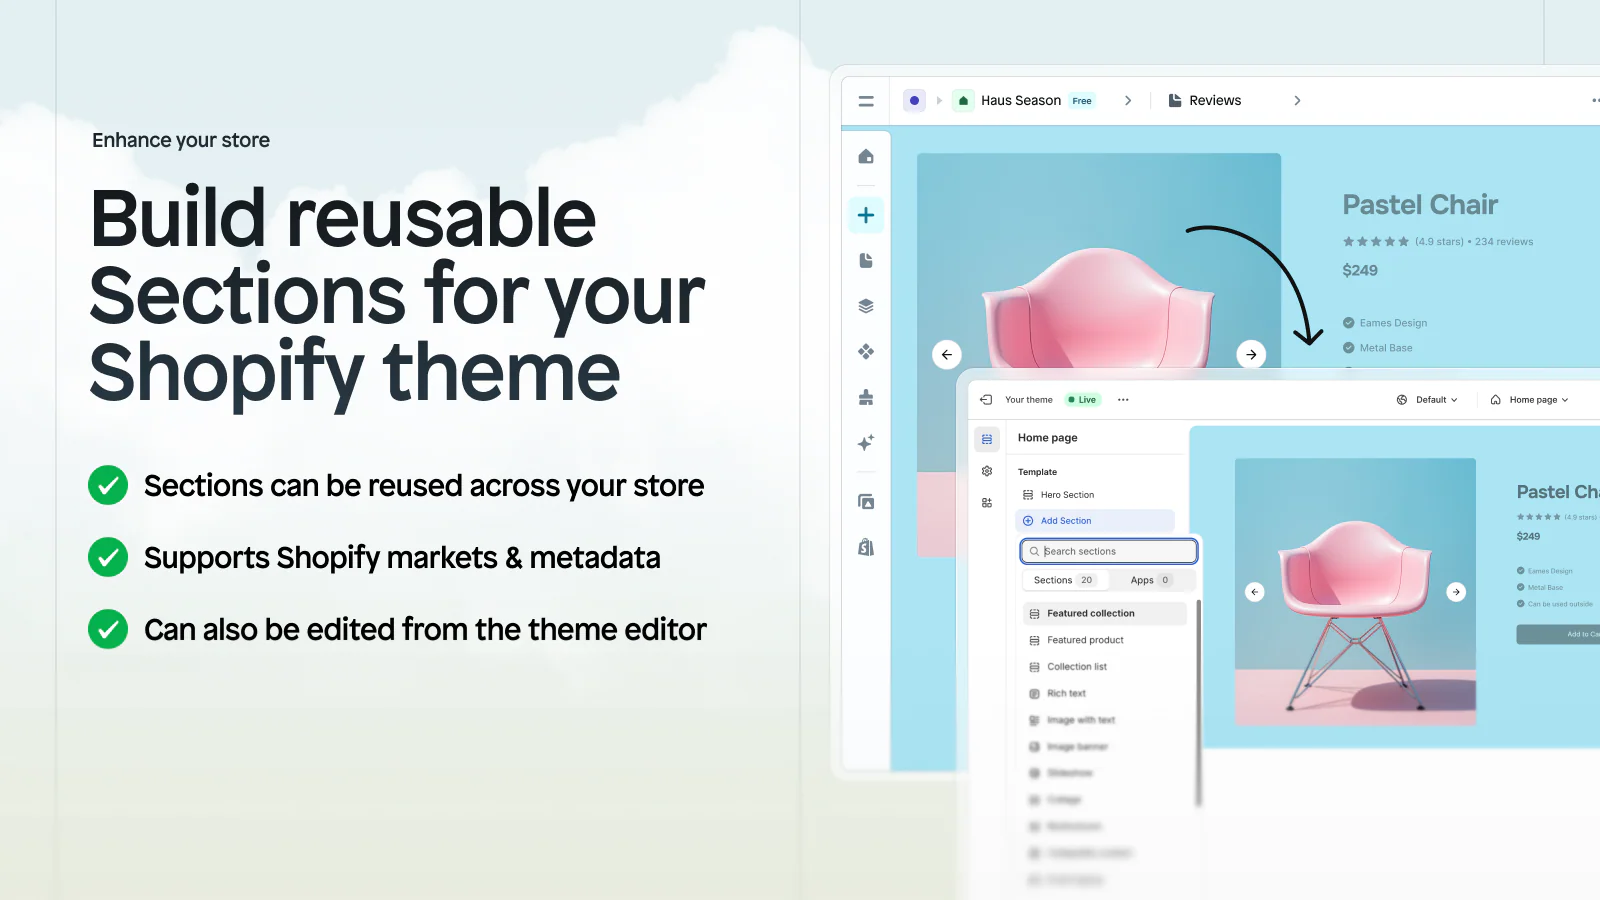
Task: Open the app embeds icon in editor rail
Action: point(987,503)
